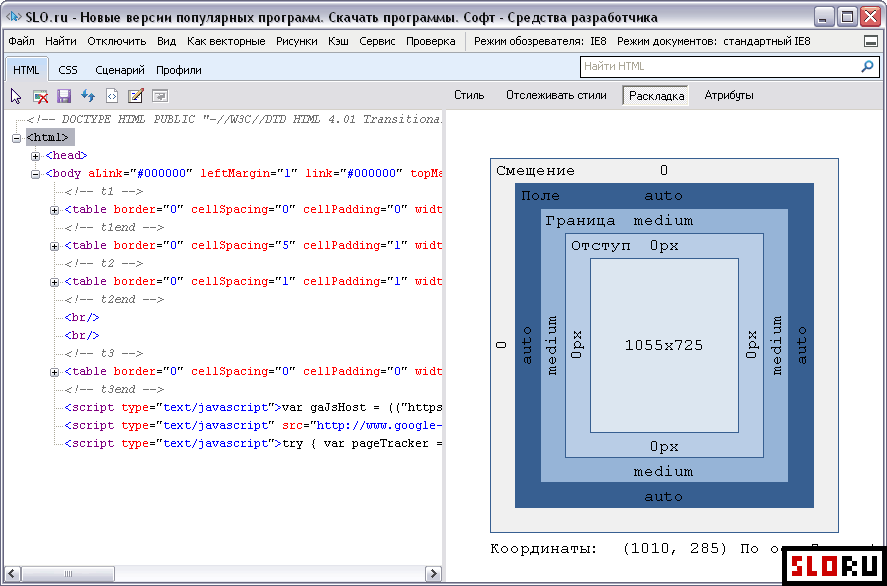Viewport: 887px width, 586px height.
Task: Click the magnifier search icon in Найти HTML
Action: tap(867, 67)
